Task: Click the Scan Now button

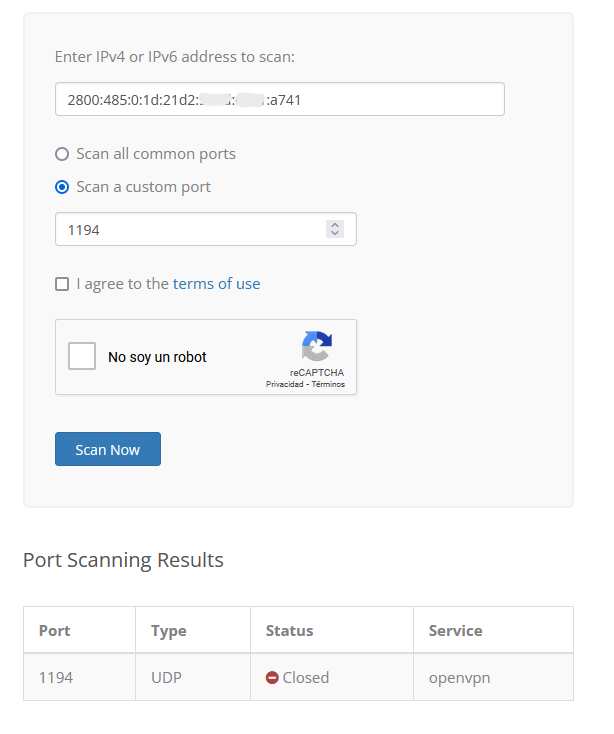Action: click(108, 449)
